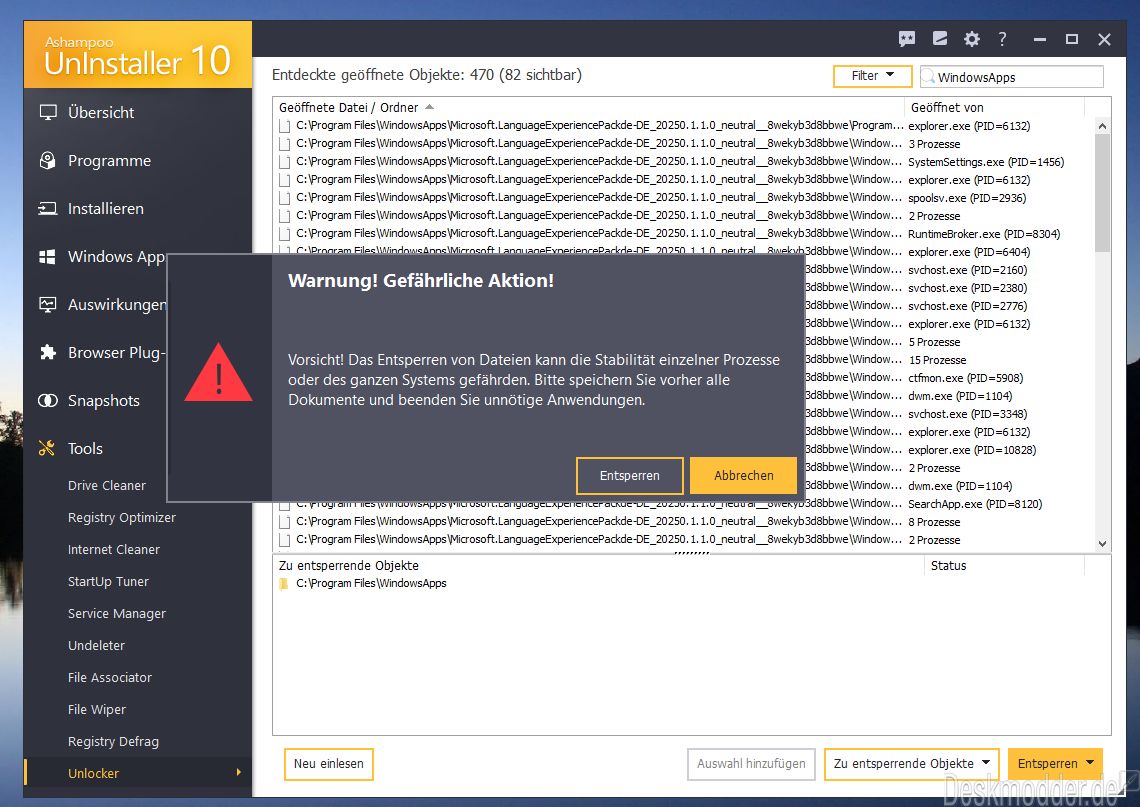Click the file list vertical scrollbar thumb

tap(1102, 193)
